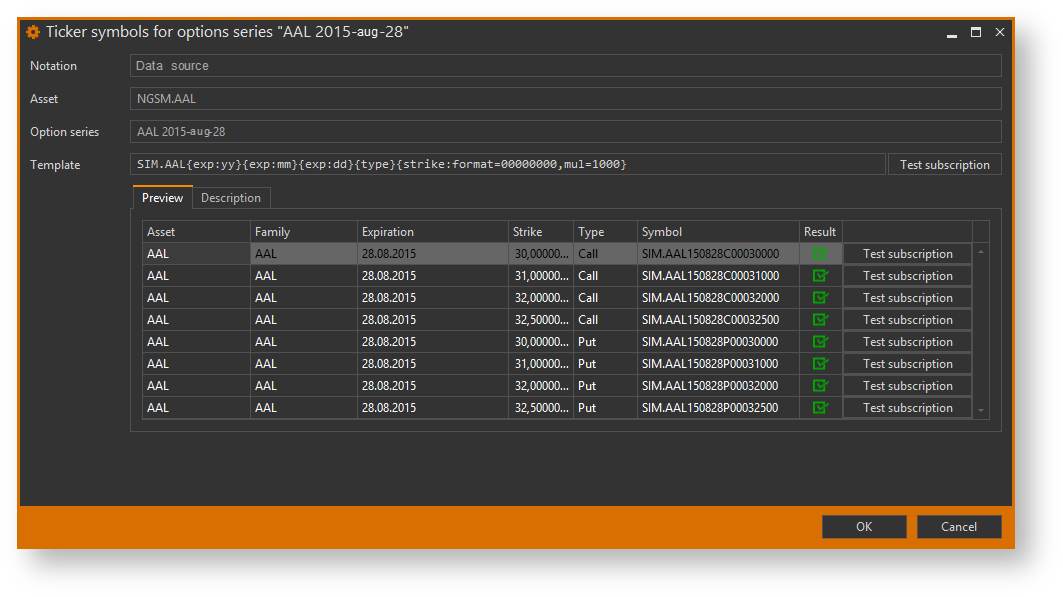This screenshot has height=597, width=1063.
Task: Click result check icon for SIM.AAL150828C00030000
Action: click(820, 253)
